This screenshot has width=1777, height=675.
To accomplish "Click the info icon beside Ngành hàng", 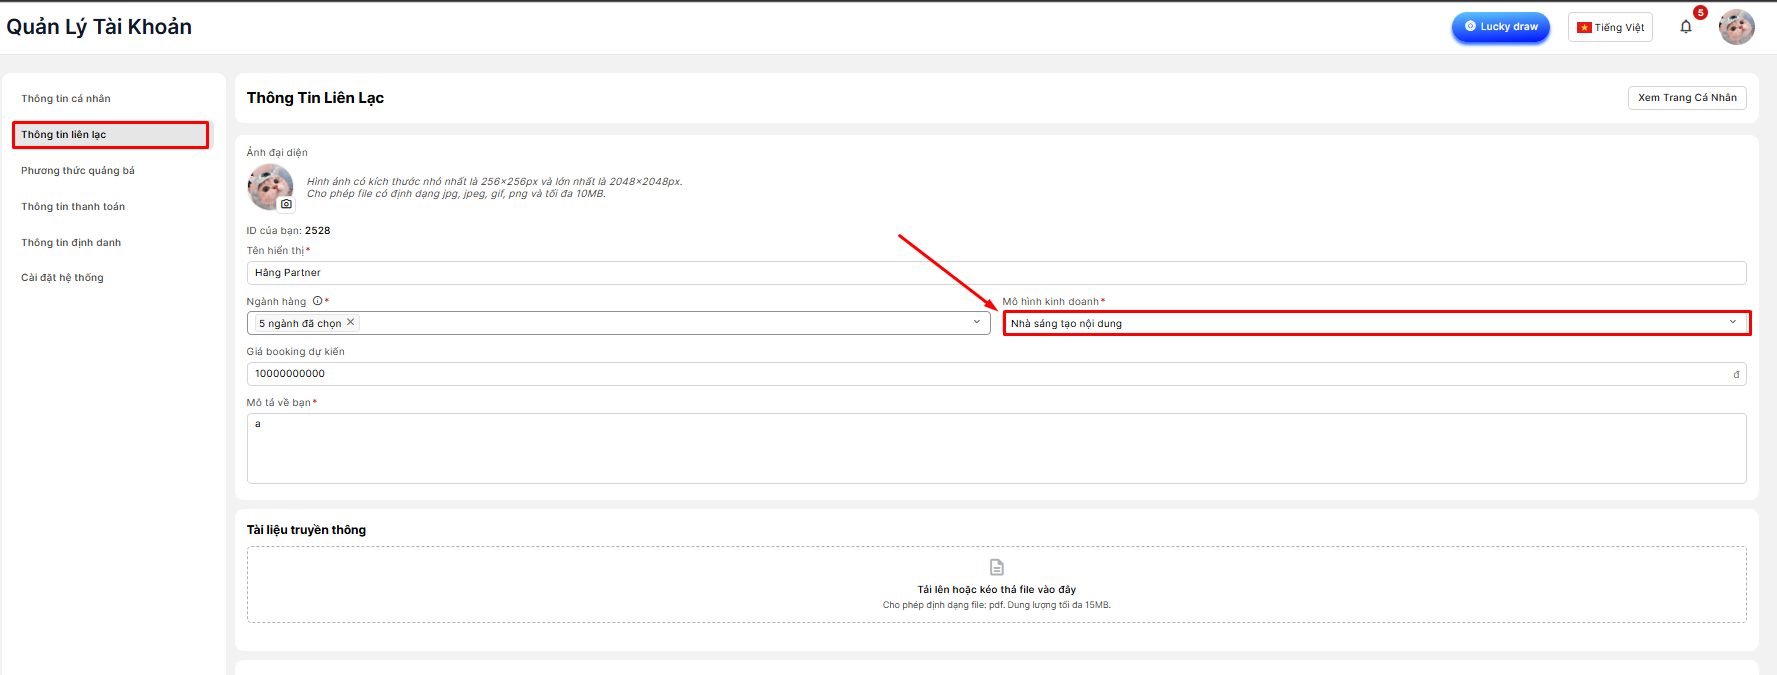I will (317, 301).
